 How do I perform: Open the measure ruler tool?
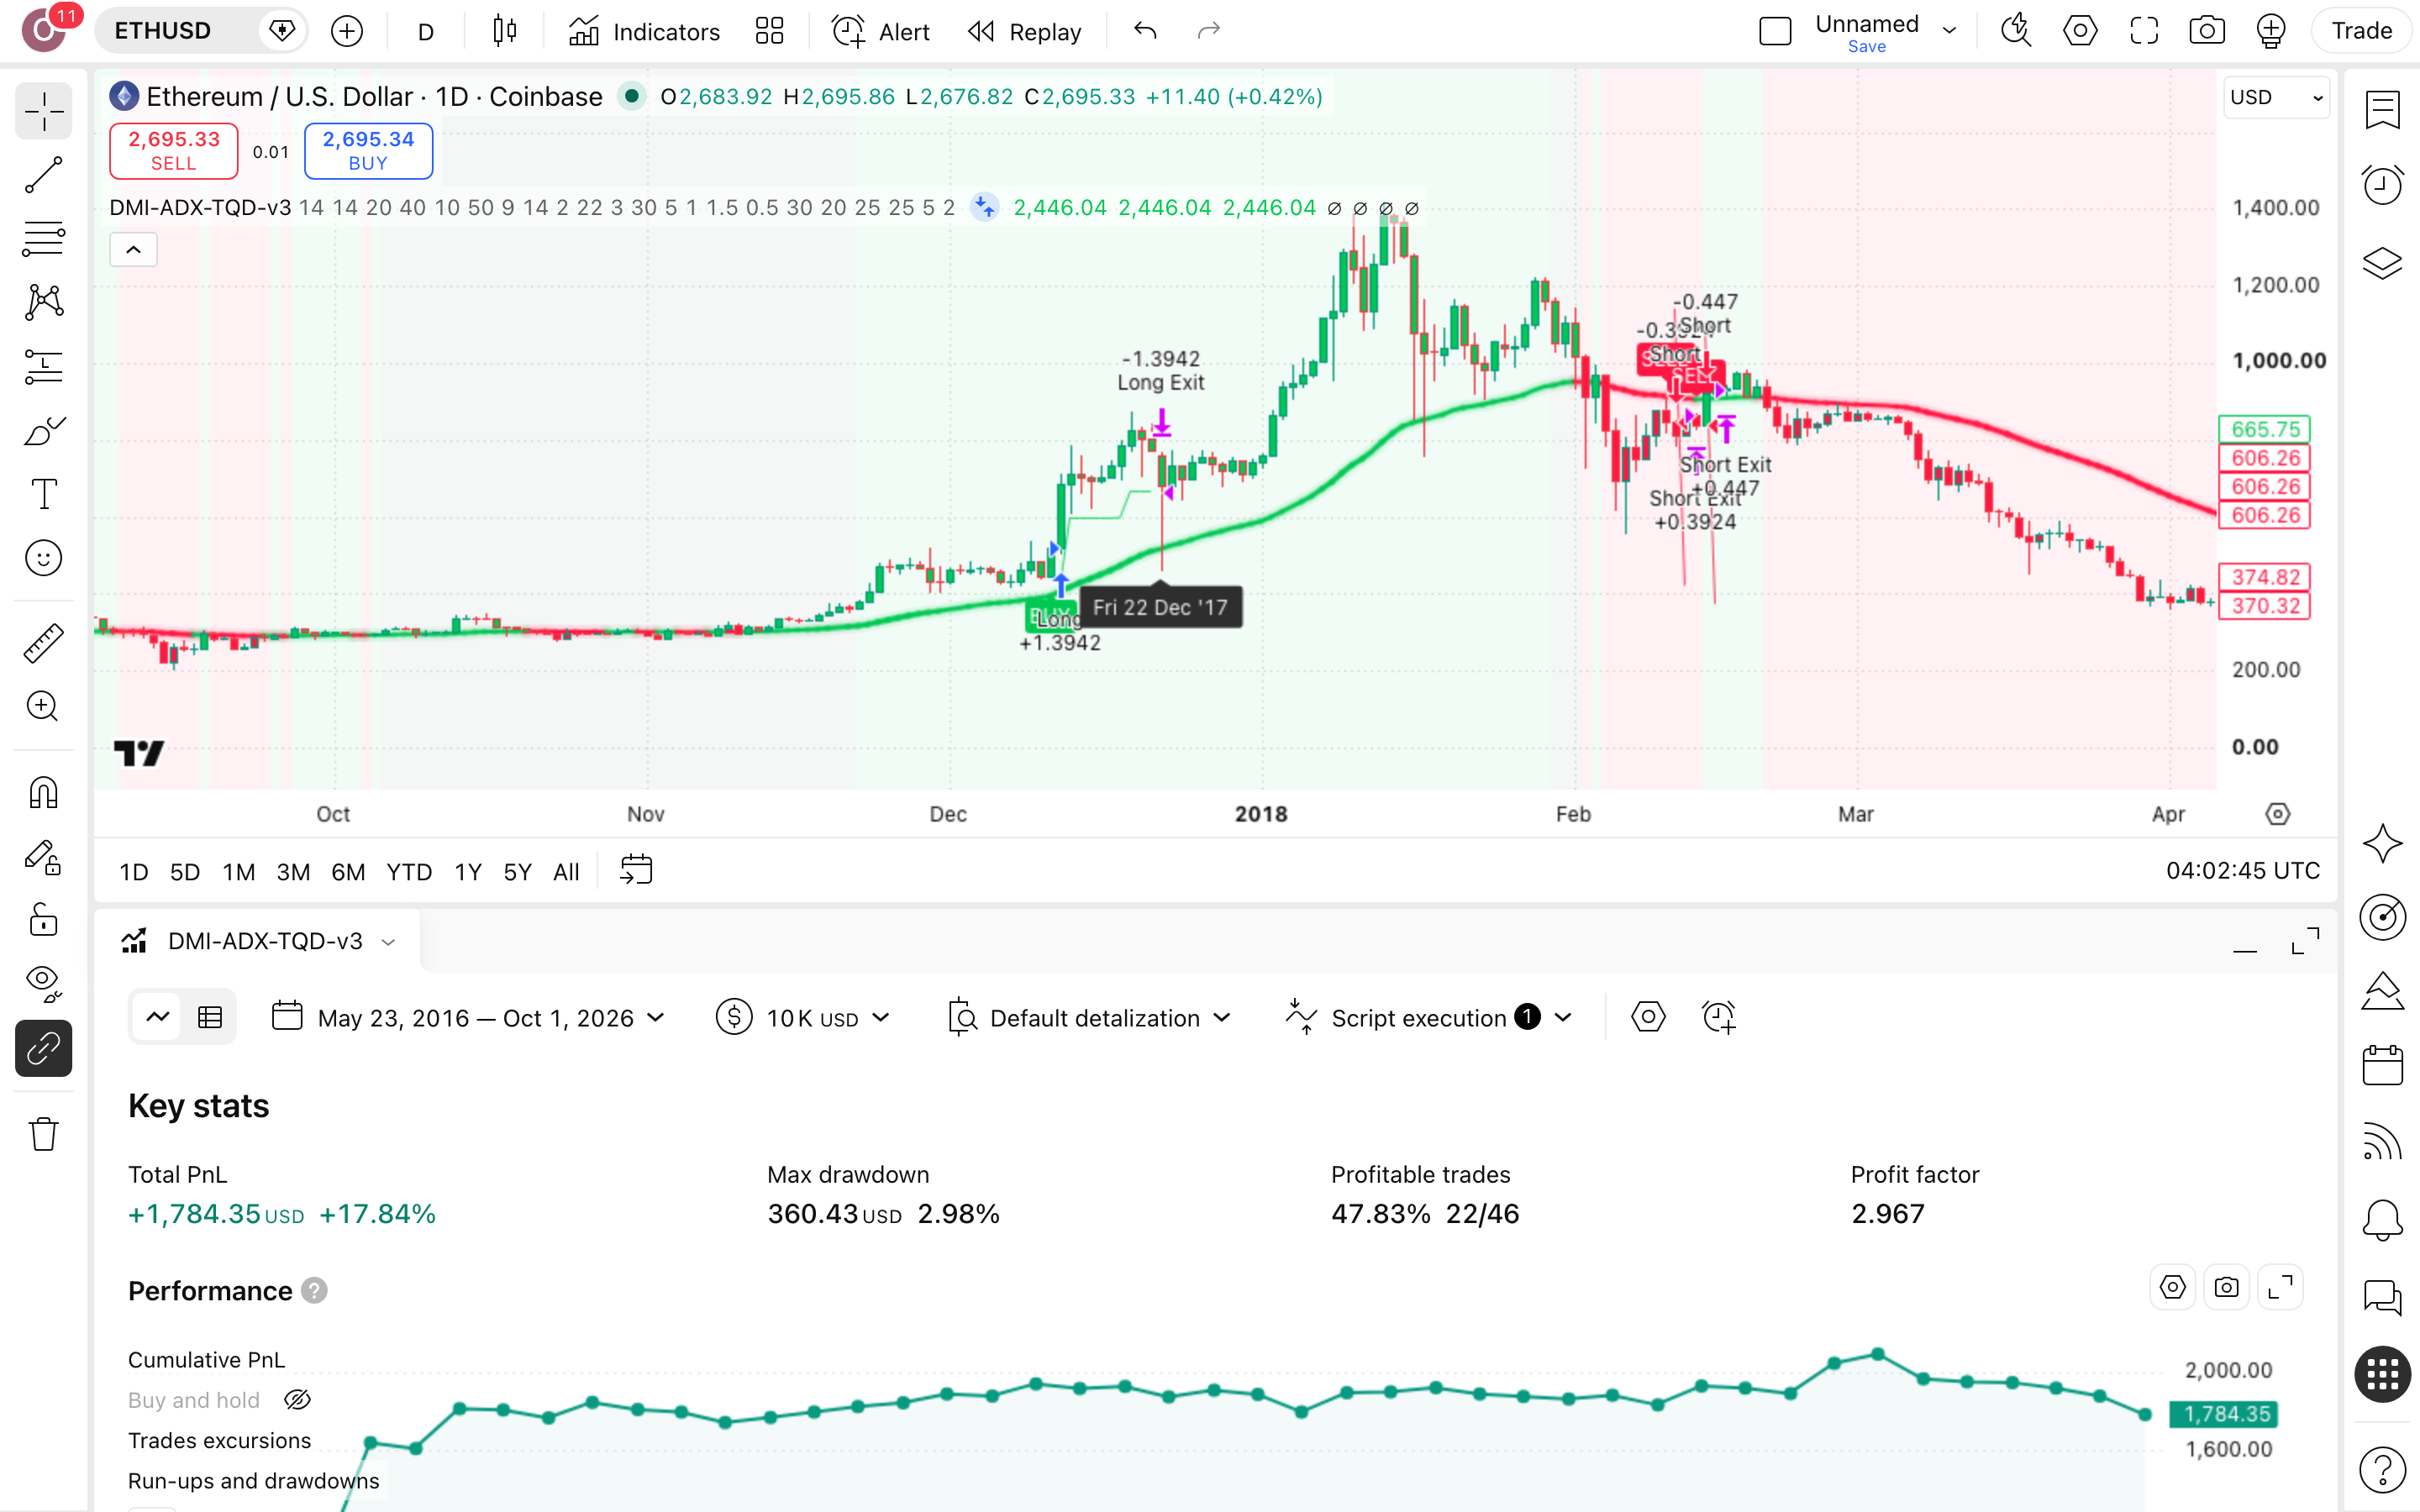click(x=43, y=643)
